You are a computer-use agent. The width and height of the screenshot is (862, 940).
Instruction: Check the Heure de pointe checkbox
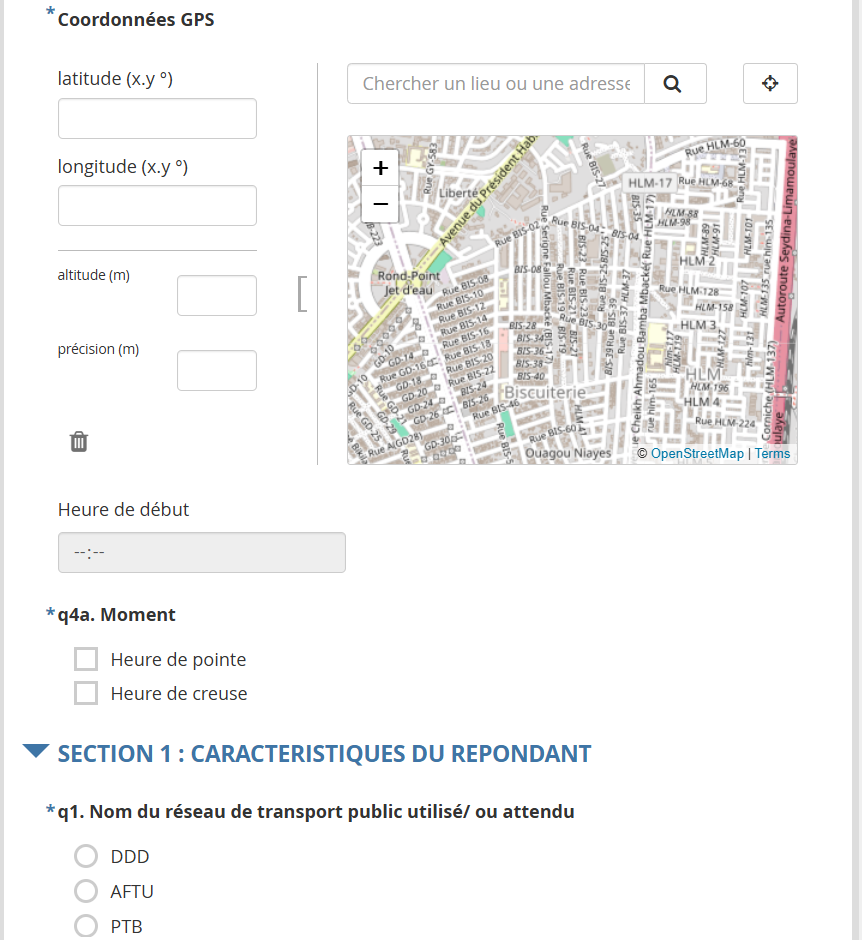87,659
